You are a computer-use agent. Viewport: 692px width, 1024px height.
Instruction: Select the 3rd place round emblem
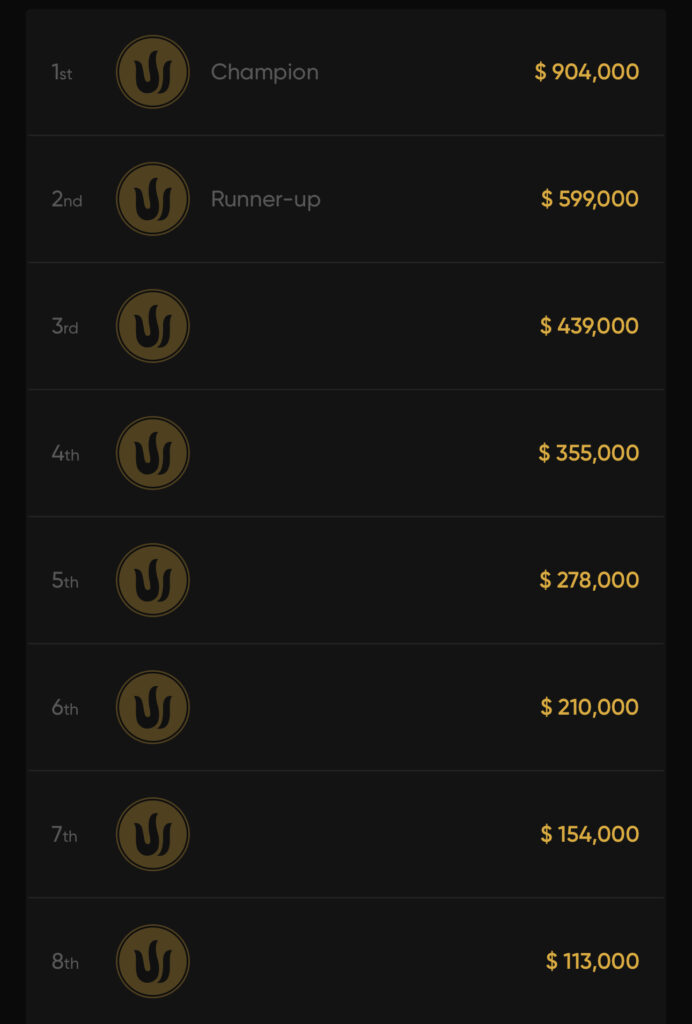click(152, 326)
